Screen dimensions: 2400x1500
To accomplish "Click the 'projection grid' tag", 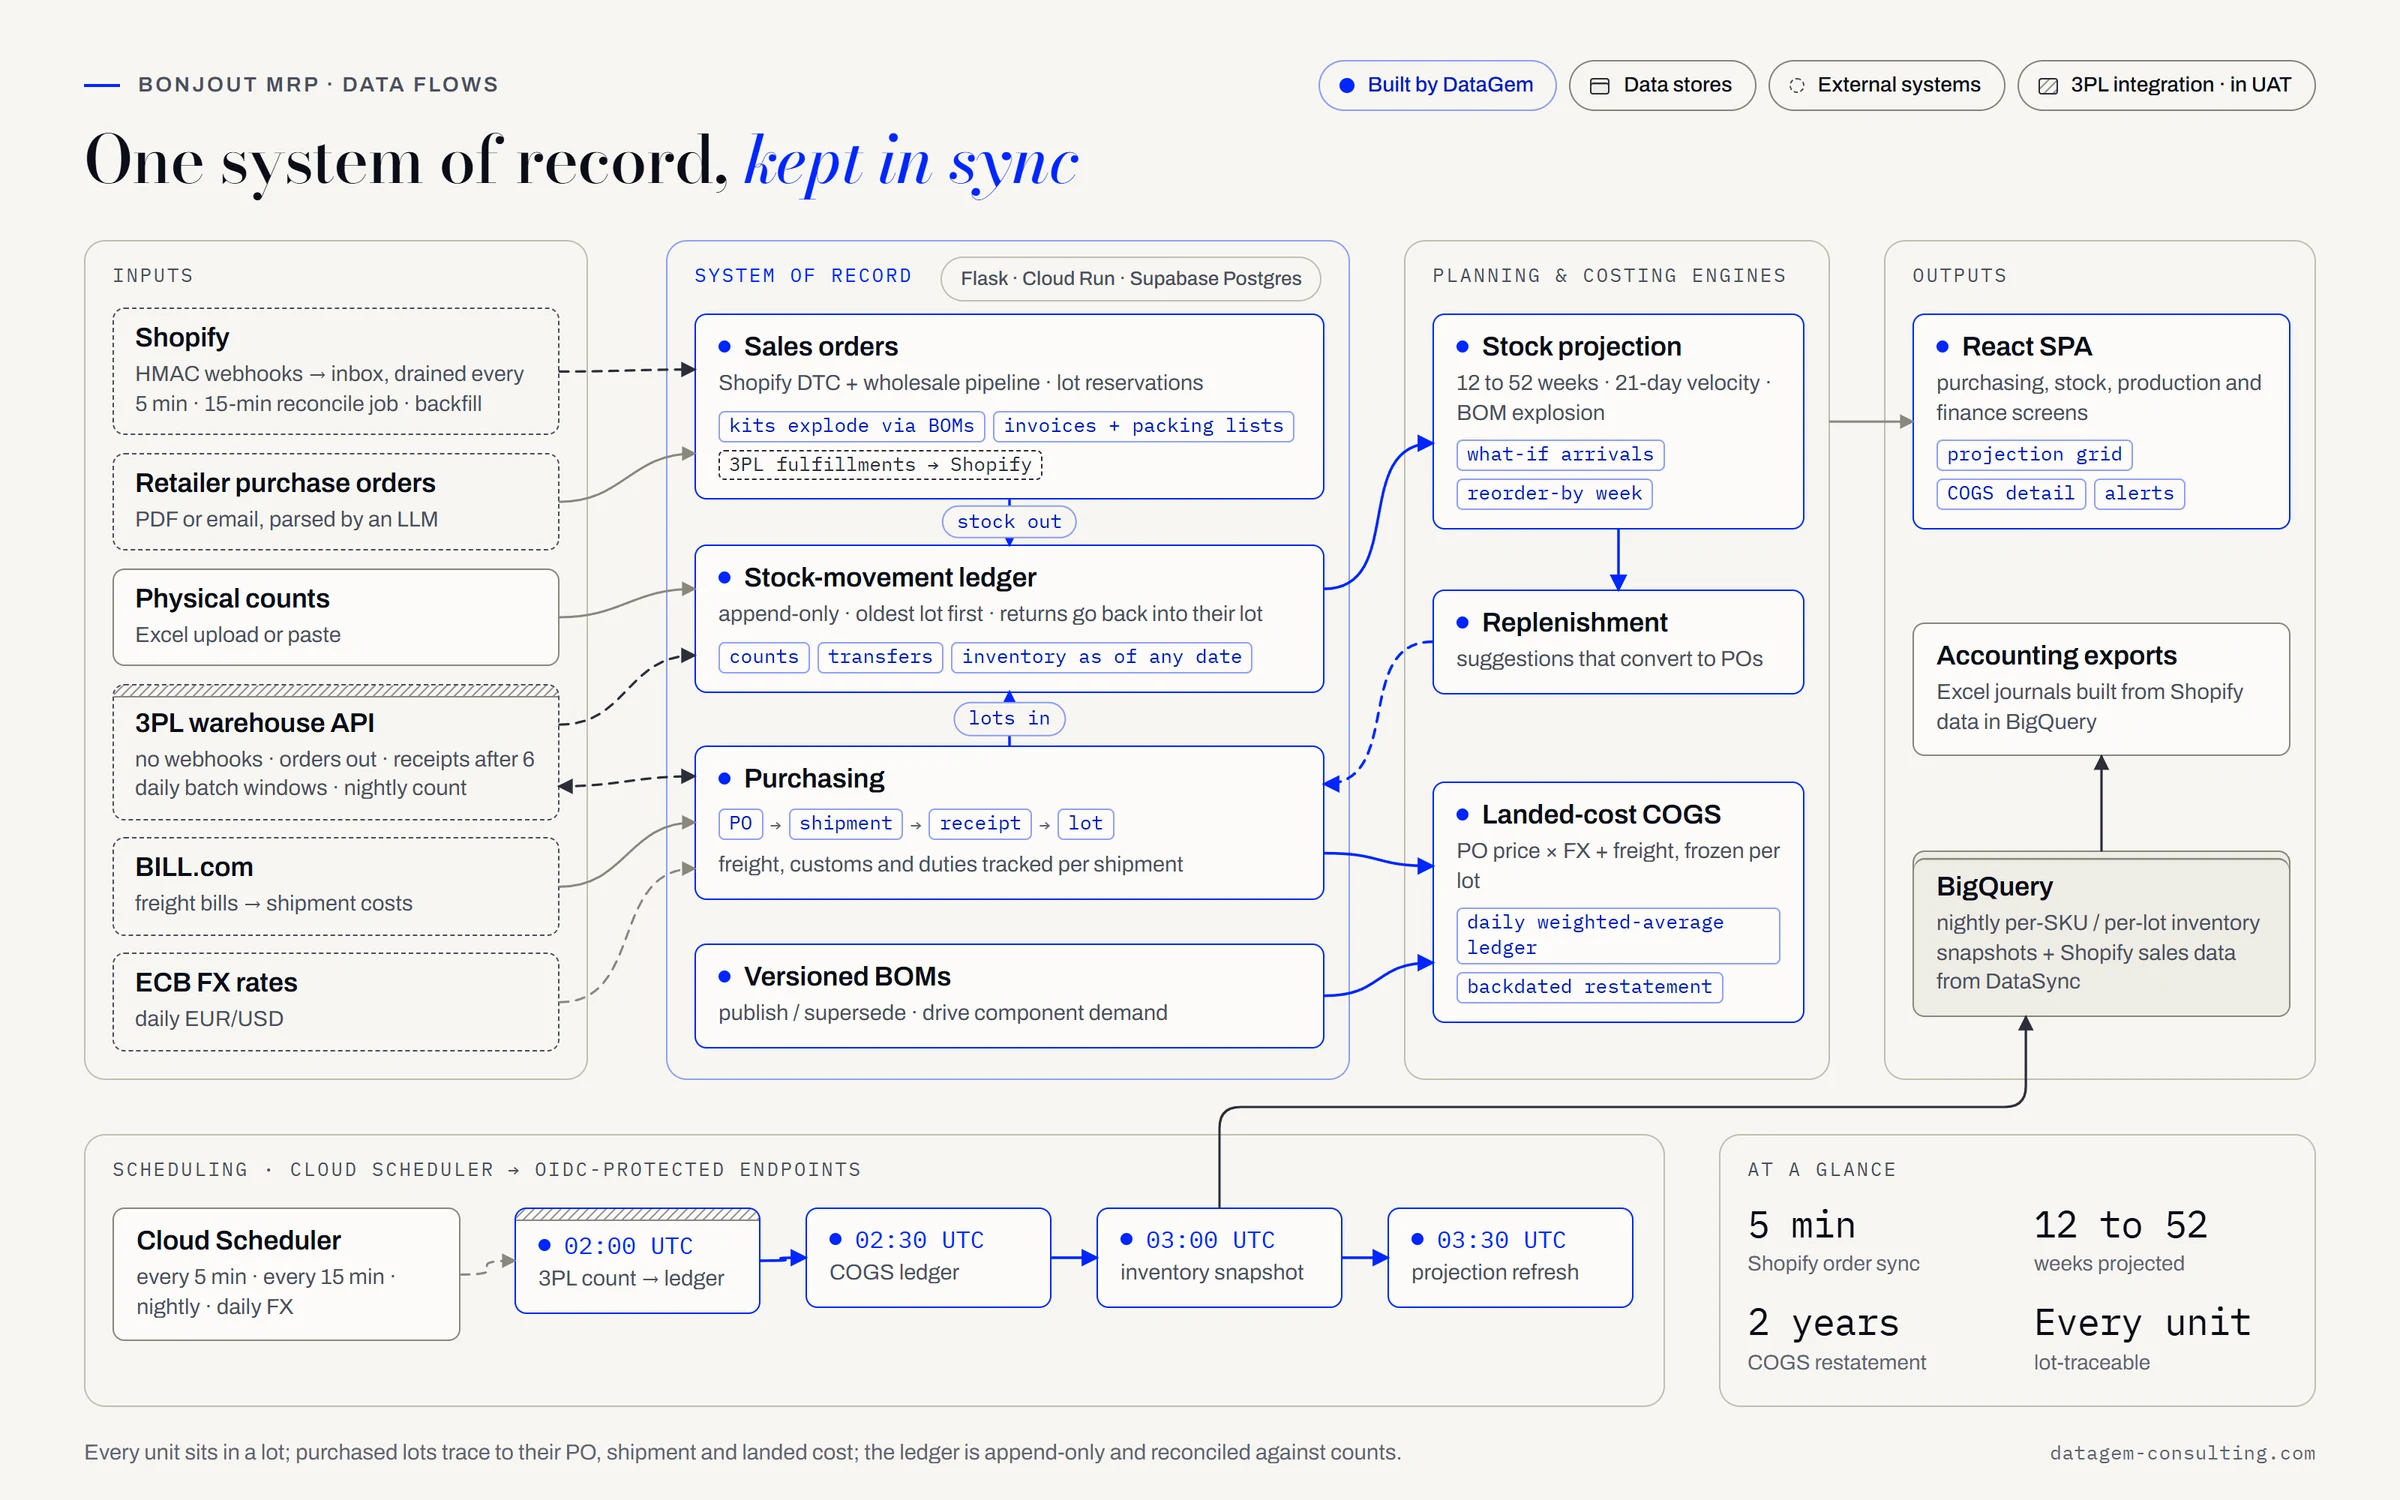I will click(x=2034, y=455).
